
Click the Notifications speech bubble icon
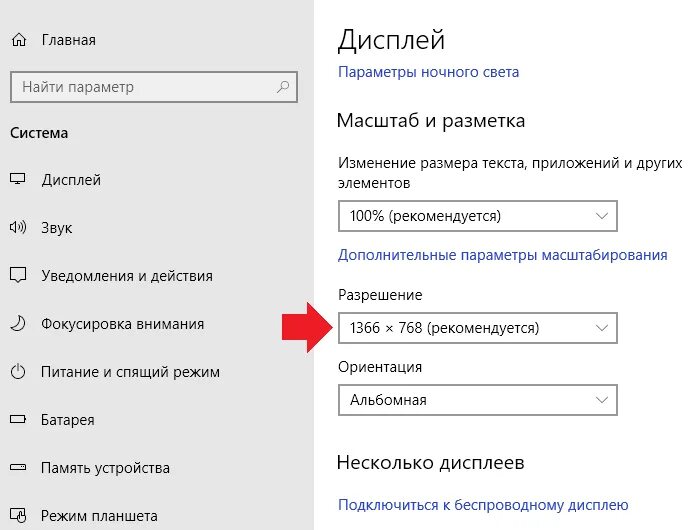18,275
